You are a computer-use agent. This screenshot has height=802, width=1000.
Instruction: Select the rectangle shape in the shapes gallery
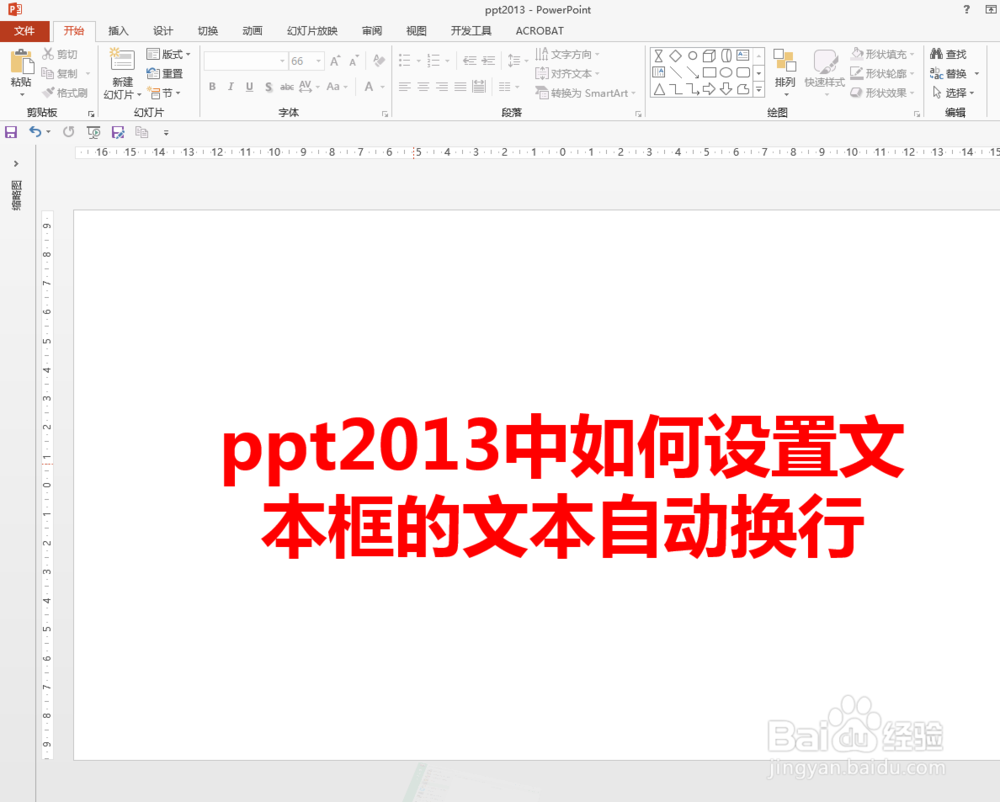(709, 73)
